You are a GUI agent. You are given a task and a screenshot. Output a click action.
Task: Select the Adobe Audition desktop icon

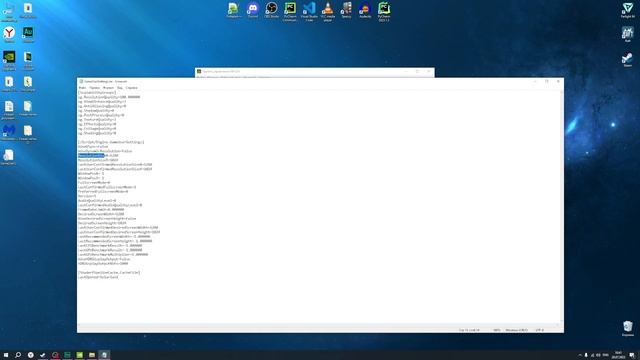pos(28,34)
